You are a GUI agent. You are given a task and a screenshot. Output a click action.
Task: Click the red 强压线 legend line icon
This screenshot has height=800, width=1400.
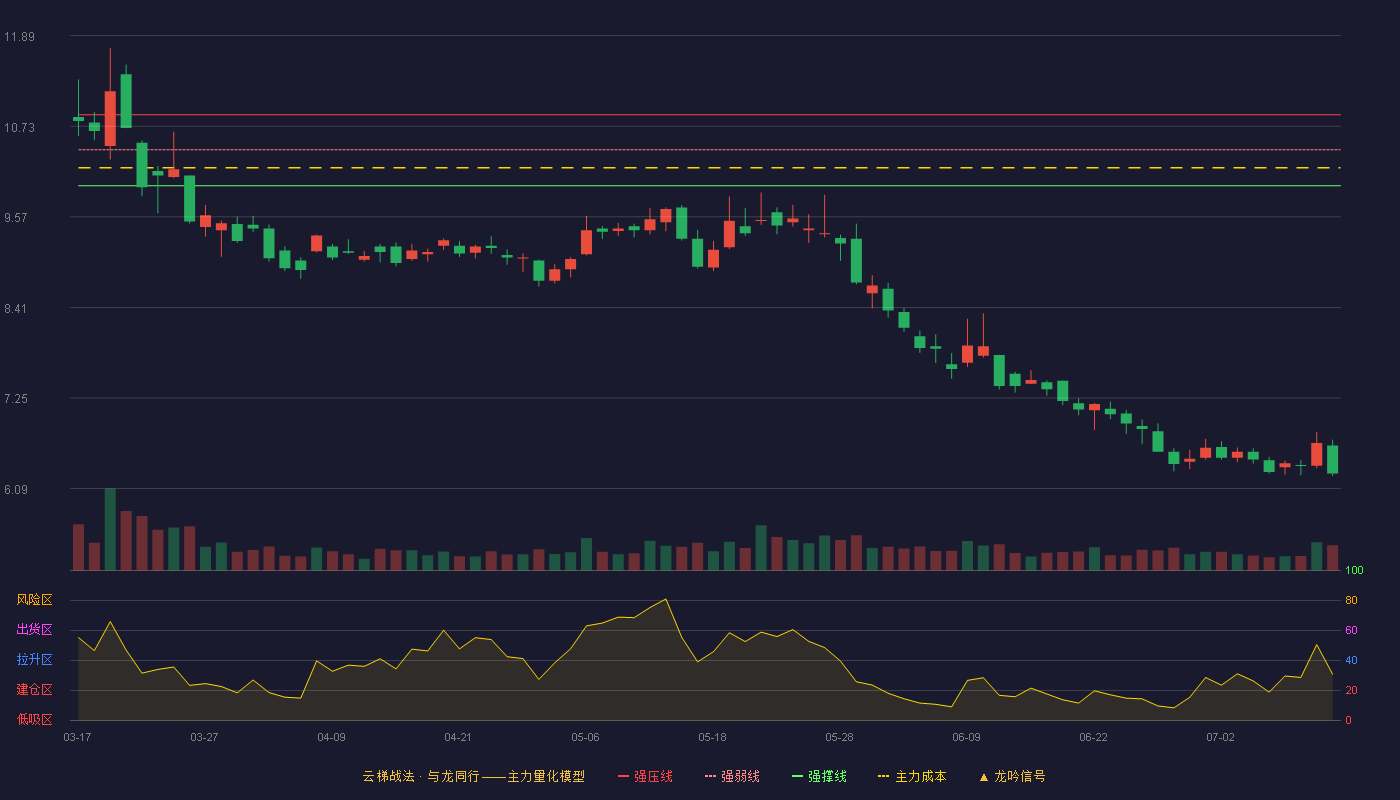(623, 776)
